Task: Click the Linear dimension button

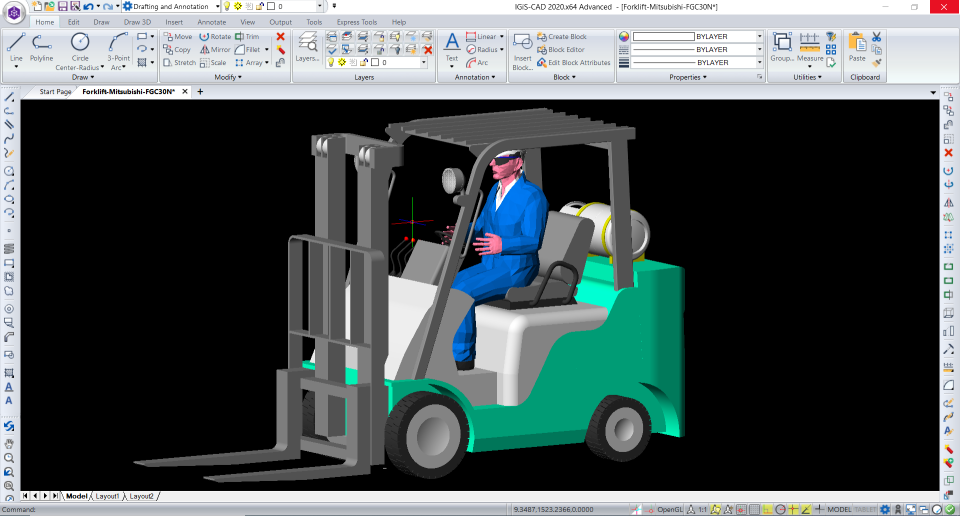Action: (481, 37)
